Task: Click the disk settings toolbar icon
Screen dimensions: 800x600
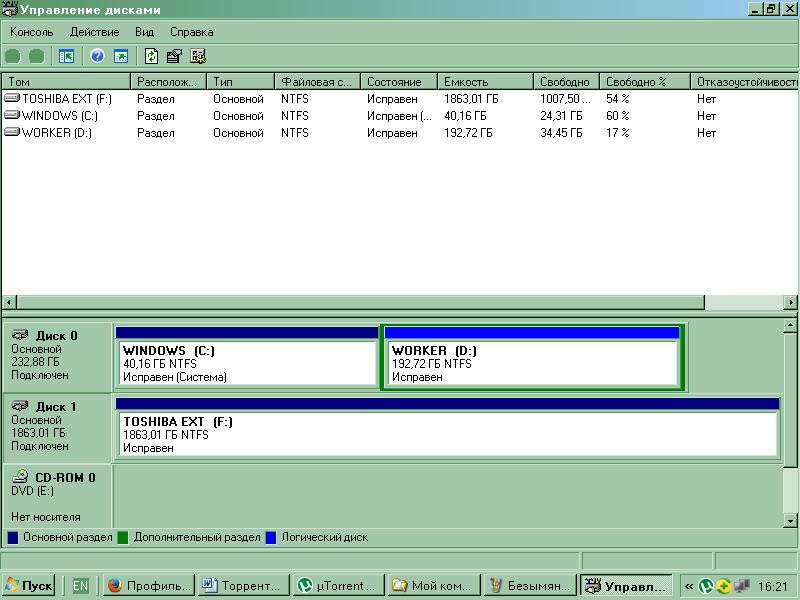Action: [x=198, y=56]
